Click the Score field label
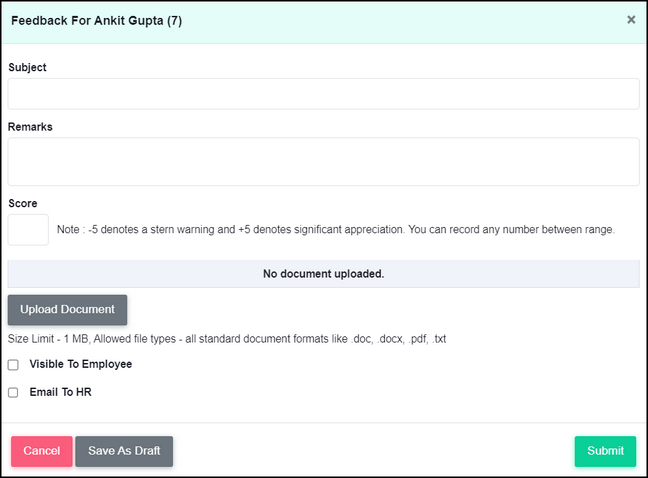Image resolution: width=648 pixels, height=478 pixels. (23, 203)
